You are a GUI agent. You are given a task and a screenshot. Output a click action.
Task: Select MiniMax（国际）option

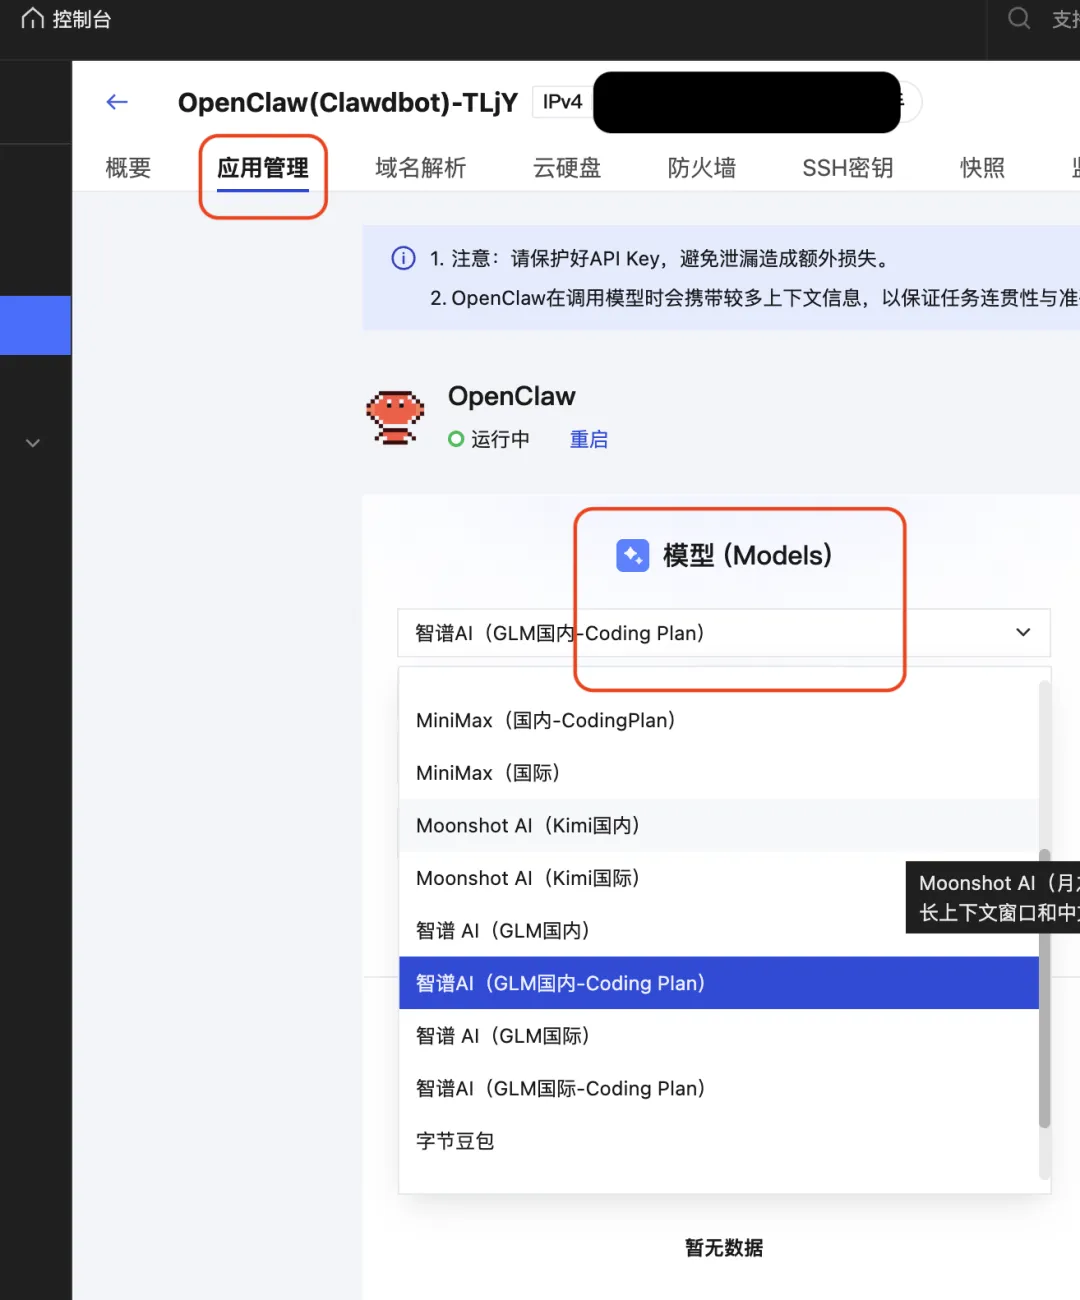(x=719, y=773)
